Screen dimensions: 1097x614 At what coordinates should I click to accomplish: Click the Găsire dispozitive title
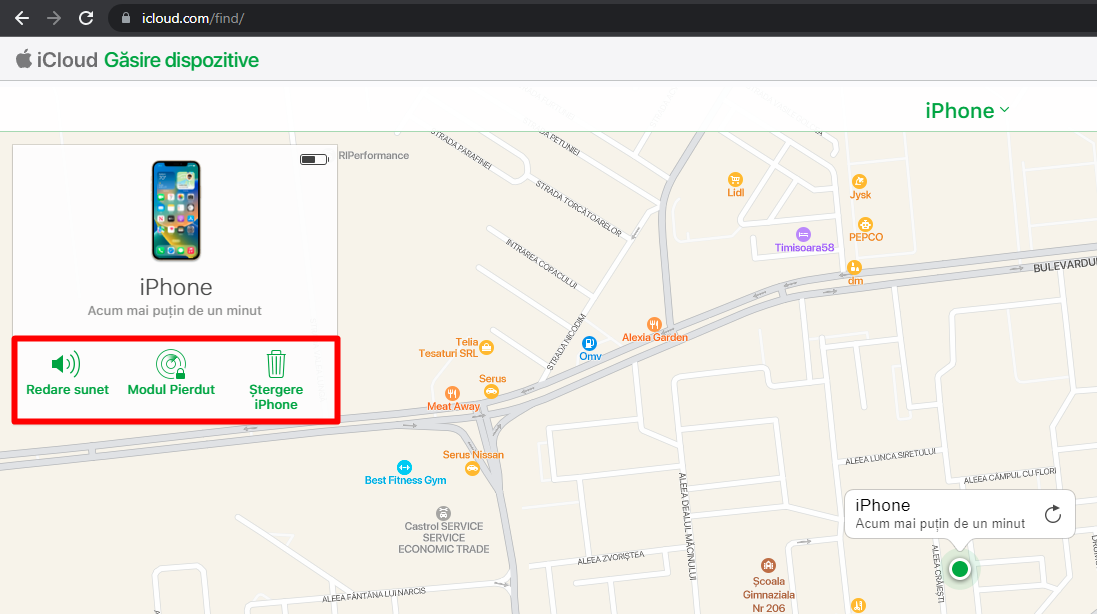181,60
